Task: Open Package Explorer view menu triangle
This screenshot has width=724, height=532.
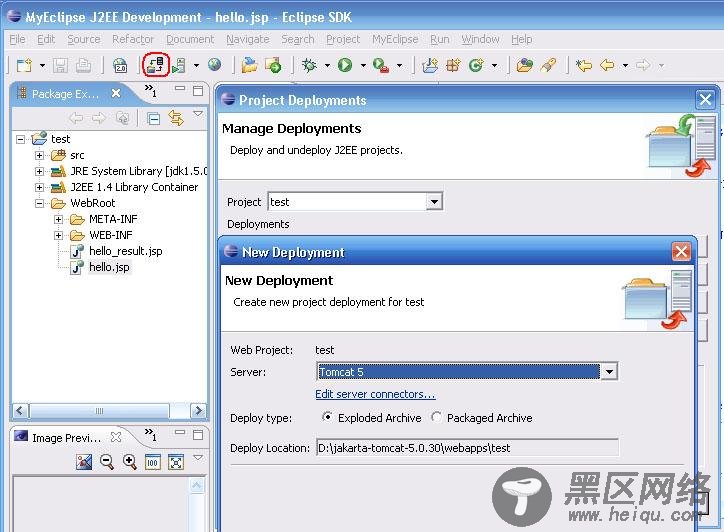Action: (x=198, y=113)
